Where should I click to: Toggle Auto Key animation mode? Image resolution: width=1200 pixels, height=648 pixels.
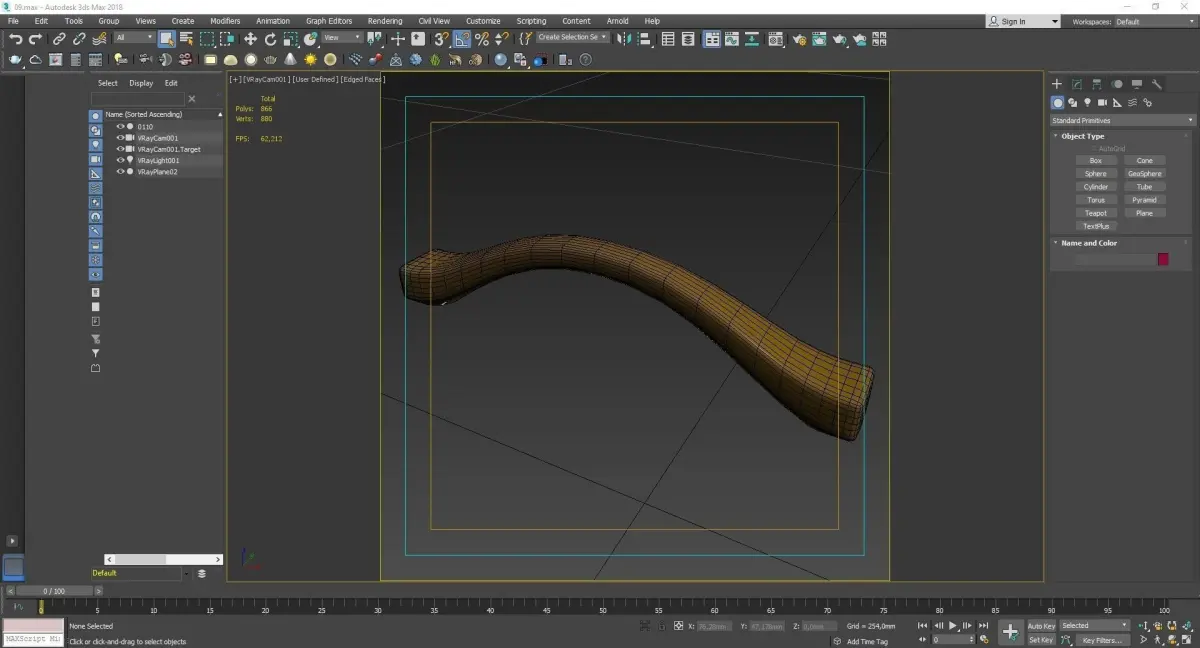[1041, 626]
